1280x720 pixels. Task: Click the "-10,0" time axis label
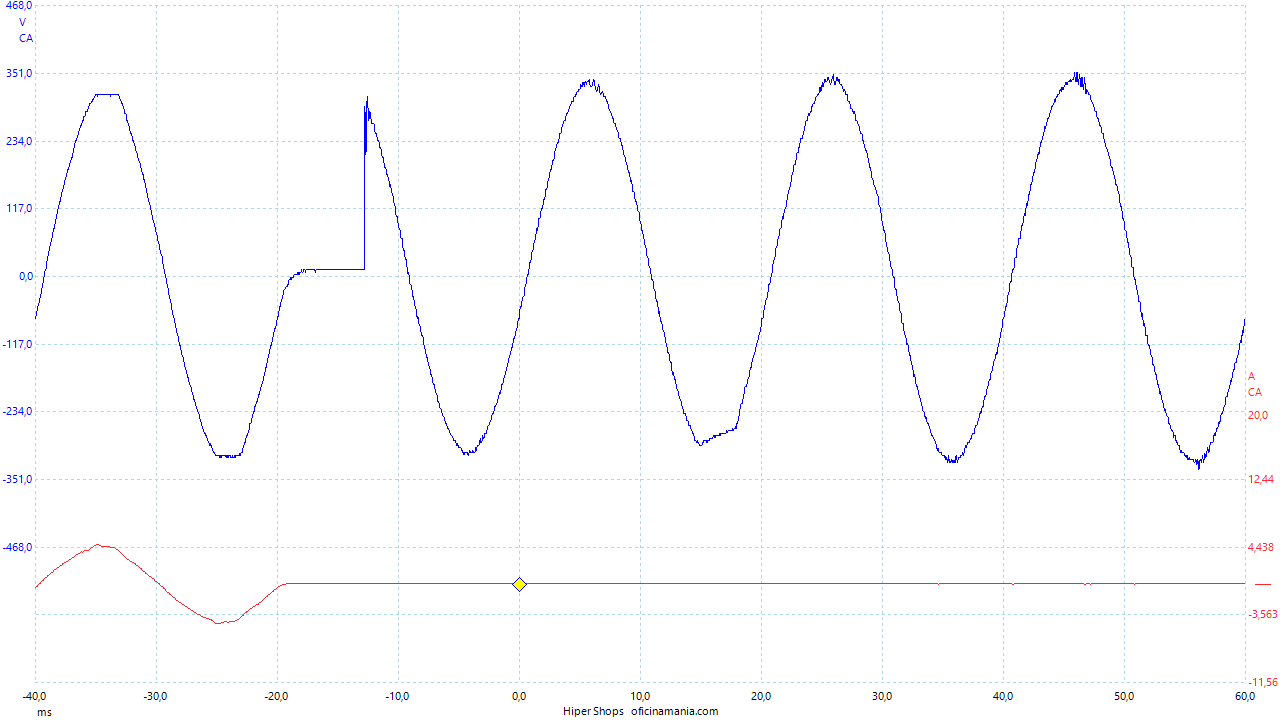[398, 696]
